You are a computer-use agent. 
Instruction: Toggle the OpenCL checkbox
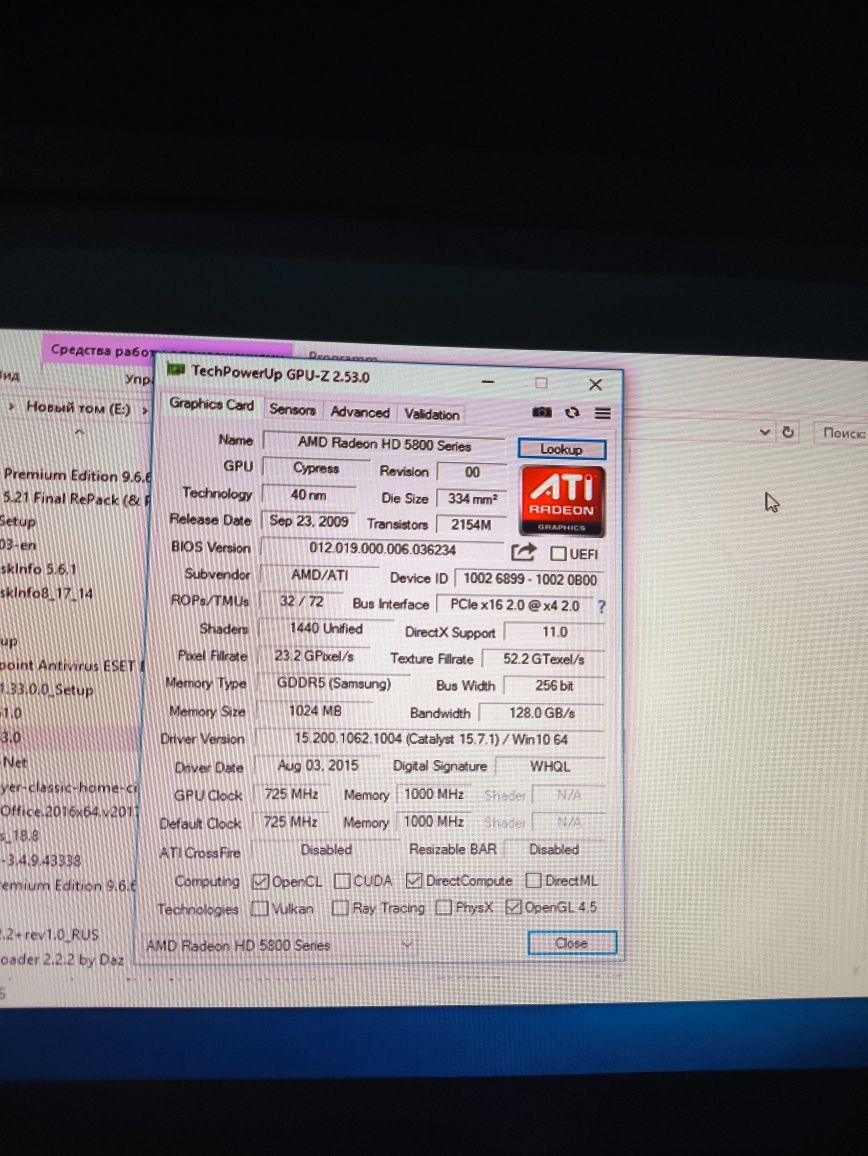tap(260, 882)
